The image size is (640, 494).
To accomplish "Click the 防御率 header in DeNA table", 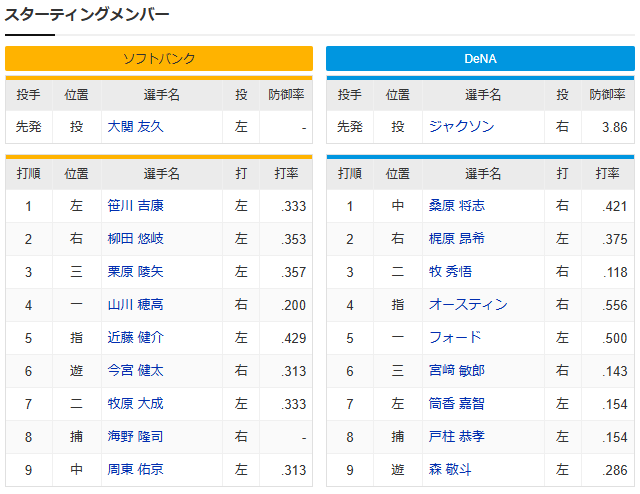I will [x=607, y=95].
